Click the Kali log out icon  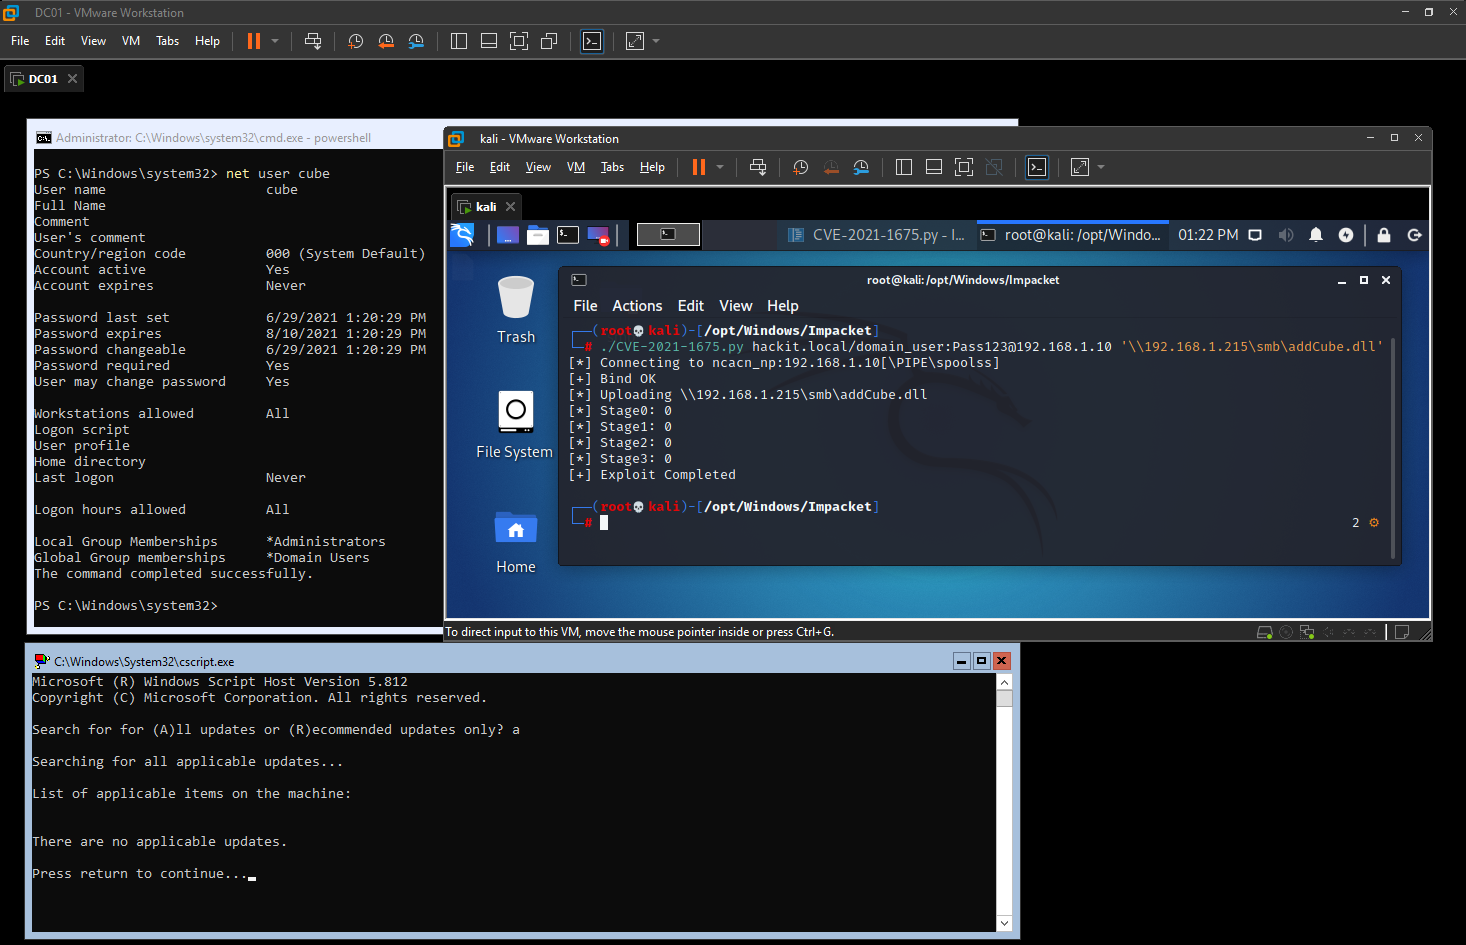click(1414, 235)
